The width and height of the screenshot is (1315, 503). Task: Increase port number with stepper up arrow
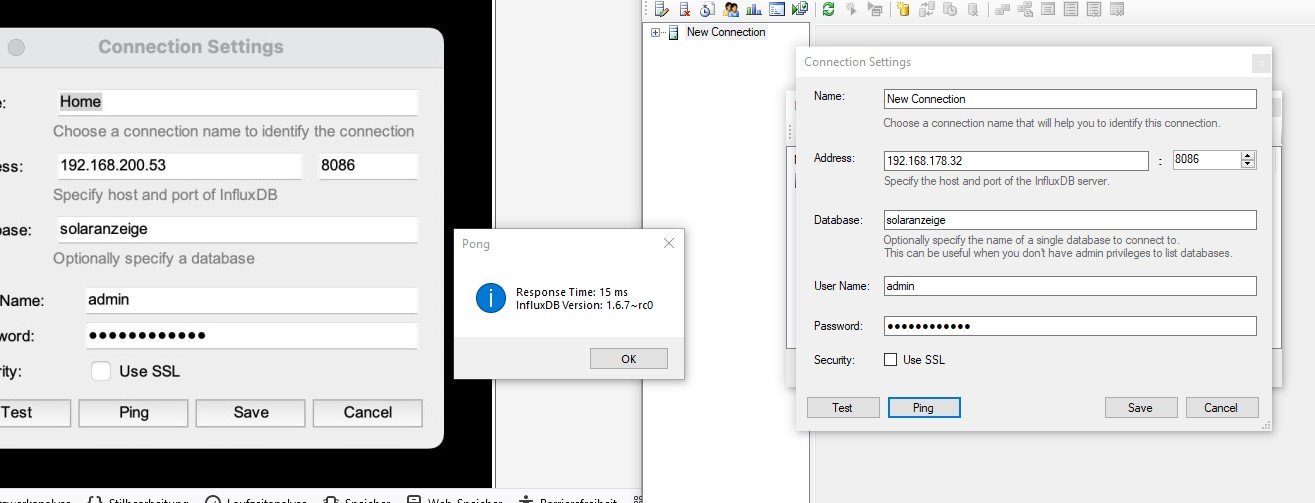pos(1248,156)
